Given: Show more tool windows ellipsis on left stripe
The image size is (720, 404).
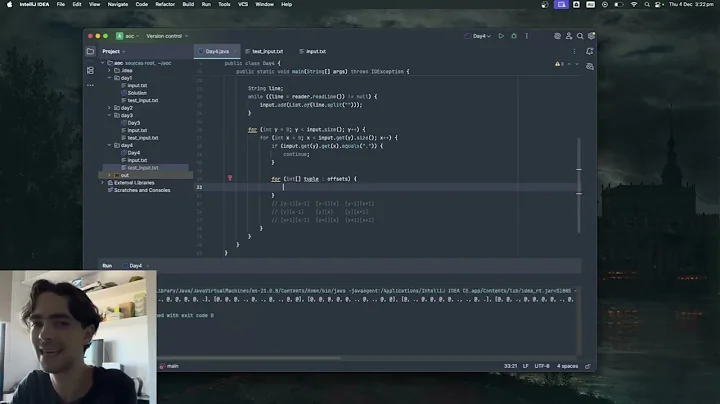Looking at the screenshot, I should 90,85.
